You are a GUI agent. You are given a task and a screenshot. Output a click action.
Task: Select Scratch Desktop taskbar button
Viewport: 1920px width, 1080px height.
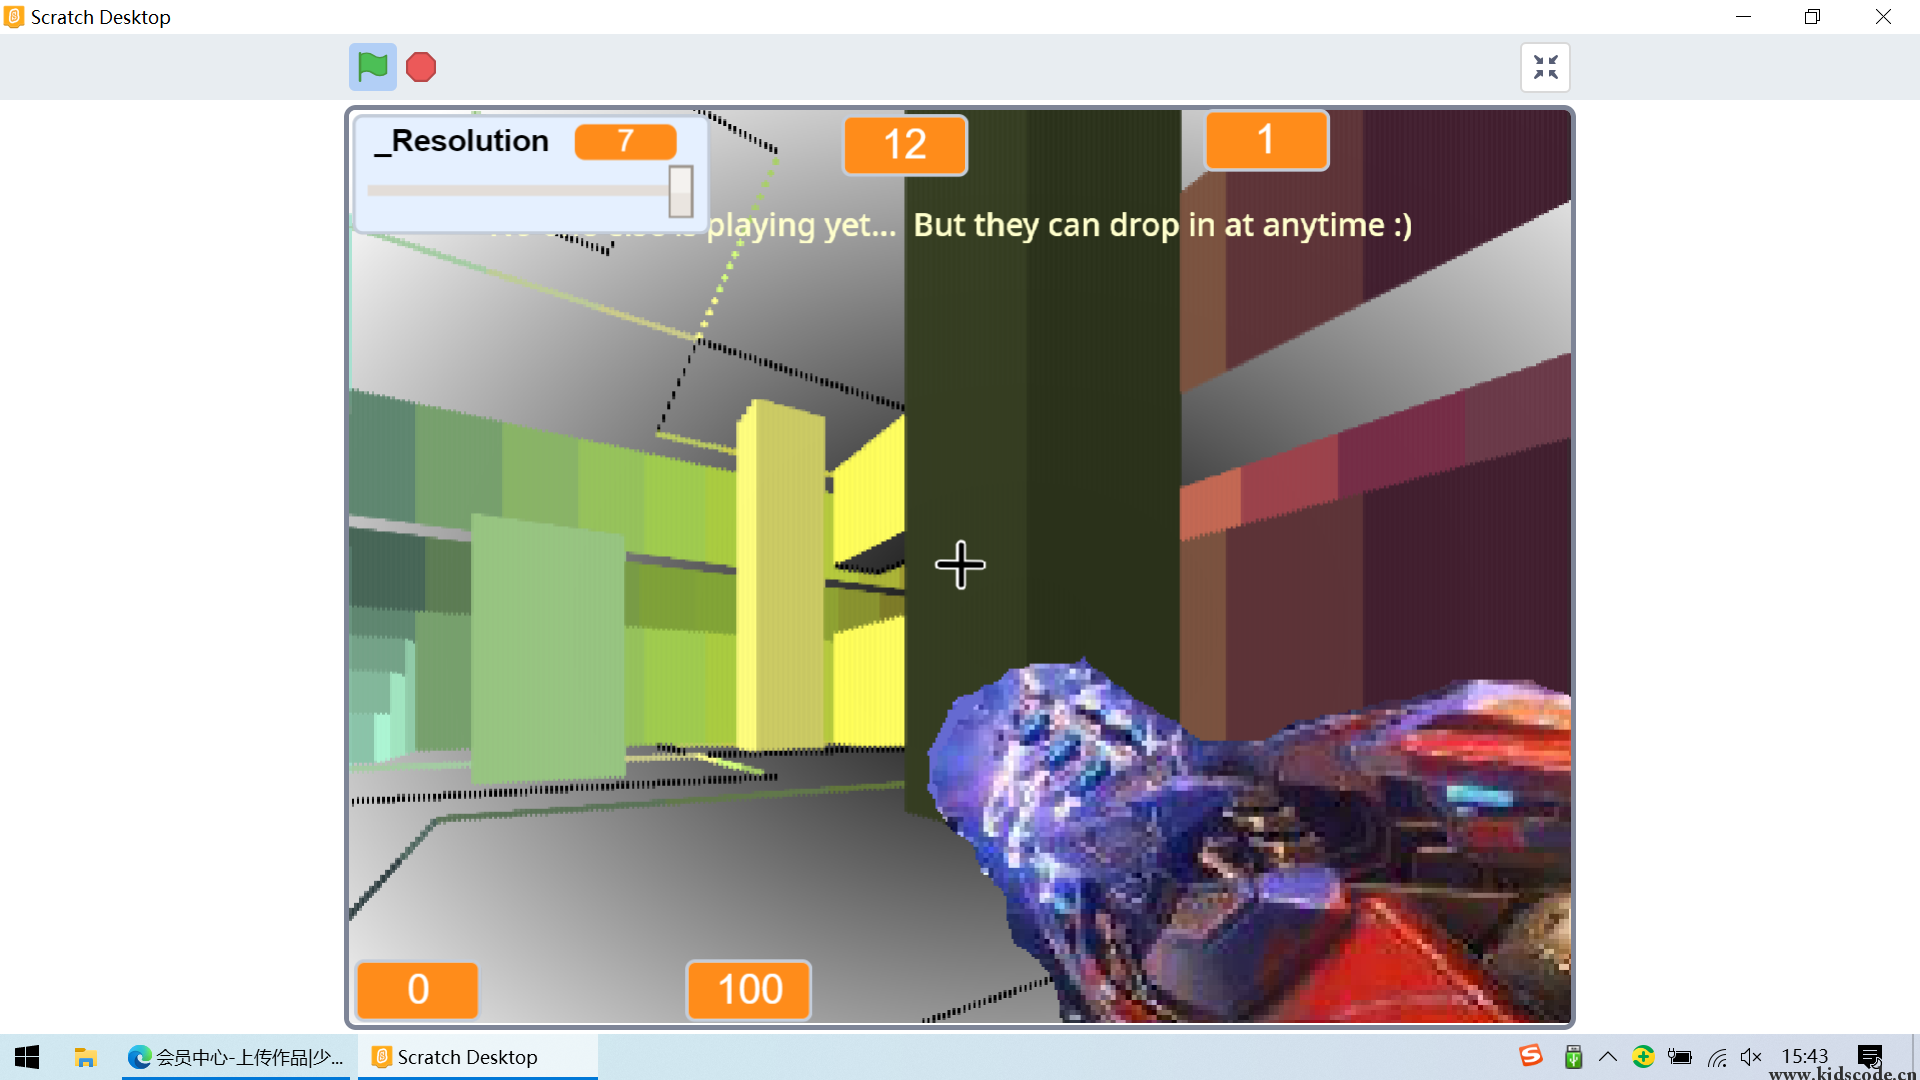tap(478, 1057)
